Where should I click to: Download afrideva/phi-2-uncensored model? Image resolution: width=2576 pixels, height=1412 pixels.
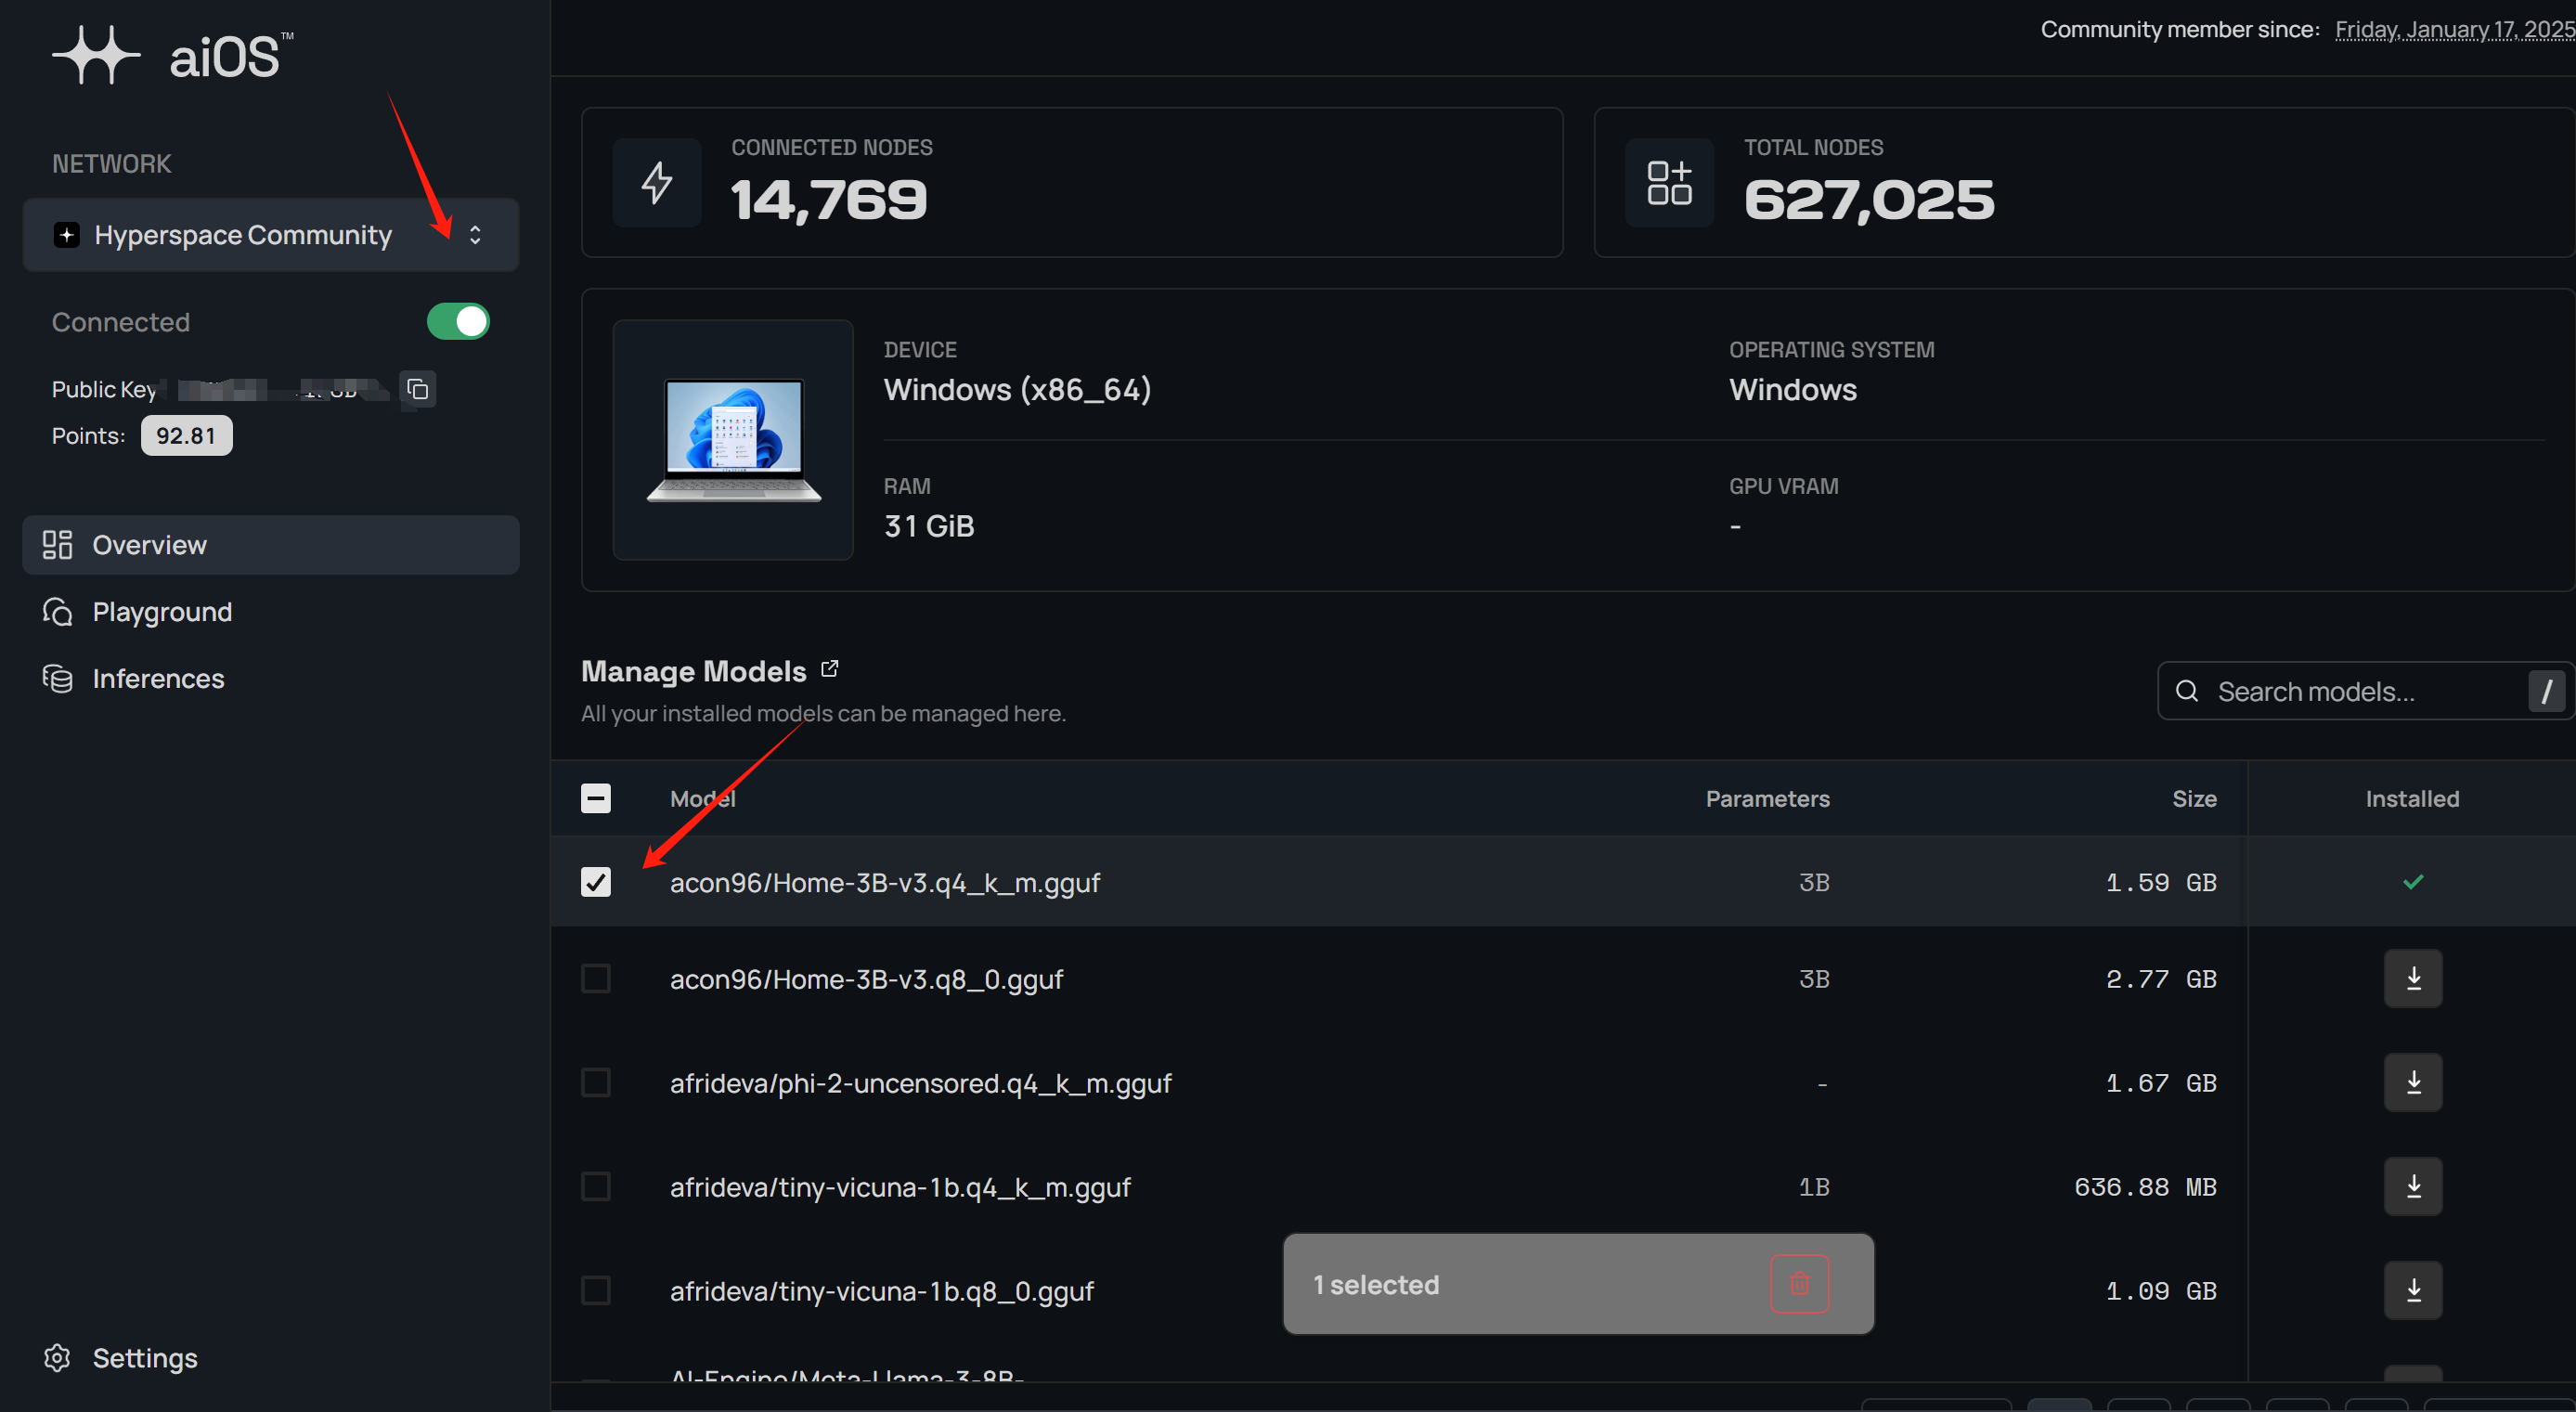pyautogui.click(x=2412, y=1083)
